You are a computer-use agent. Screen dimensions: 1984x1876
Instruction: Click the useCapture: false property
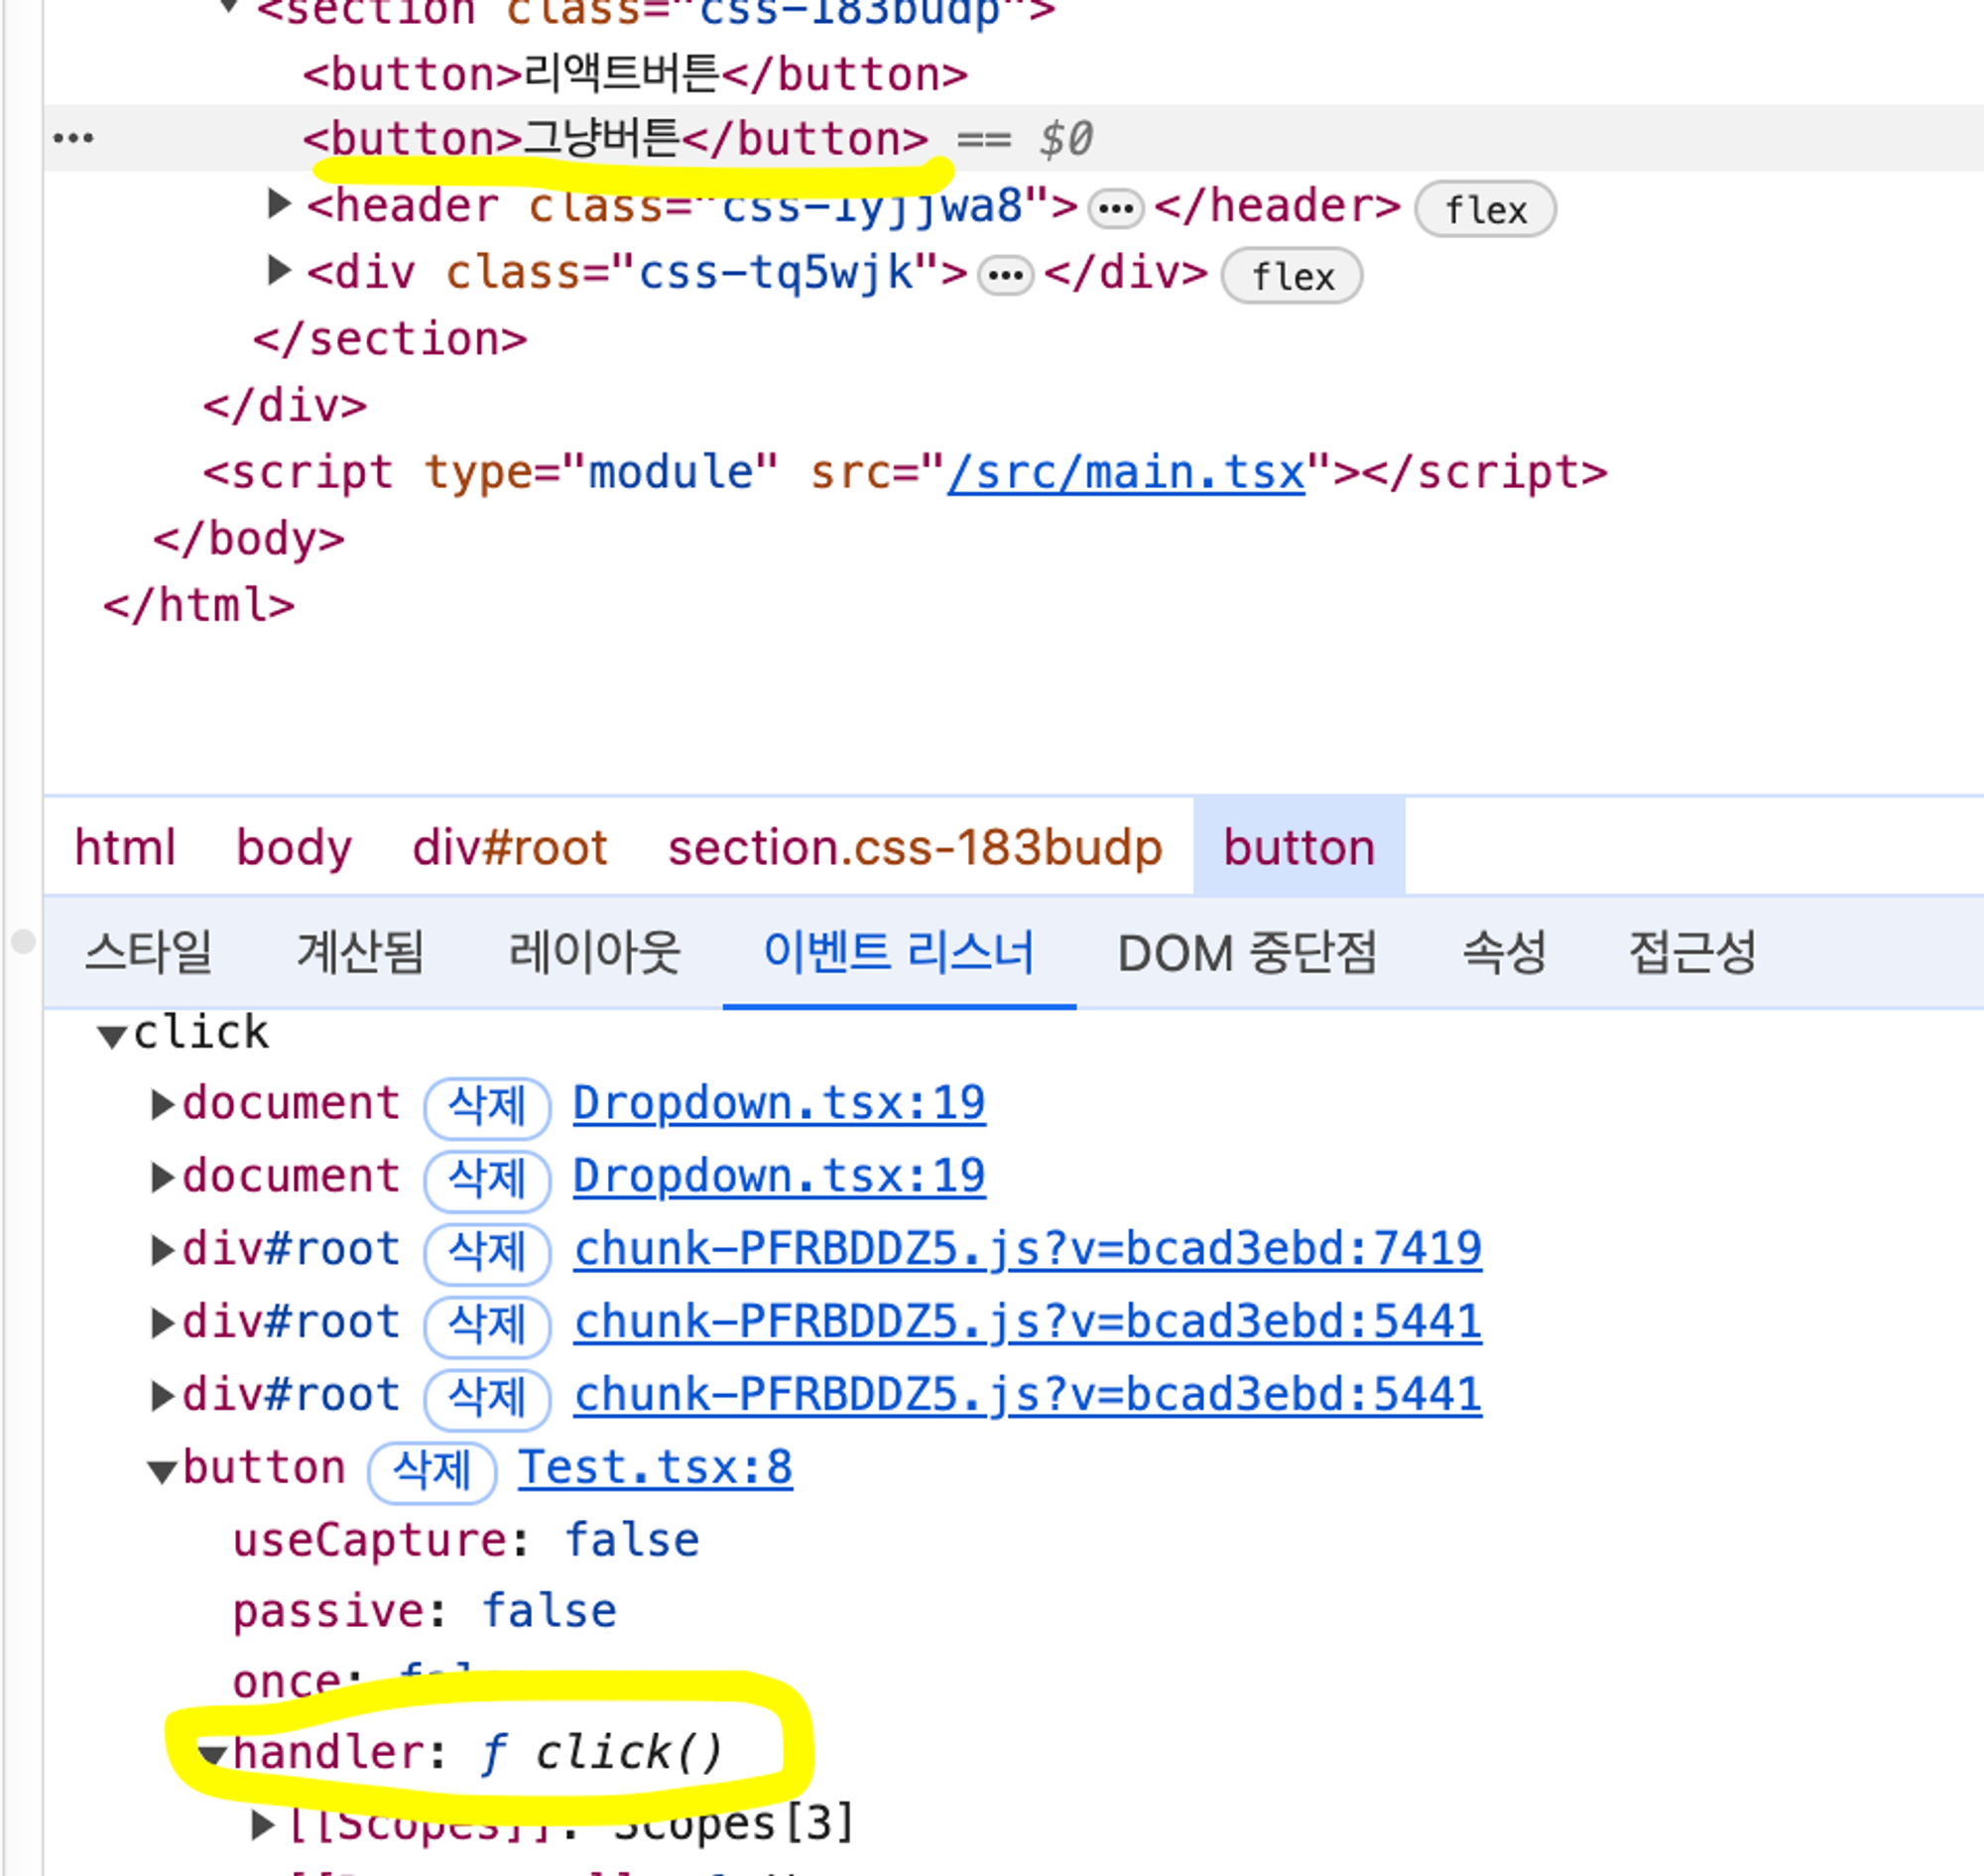point(465,1541)
